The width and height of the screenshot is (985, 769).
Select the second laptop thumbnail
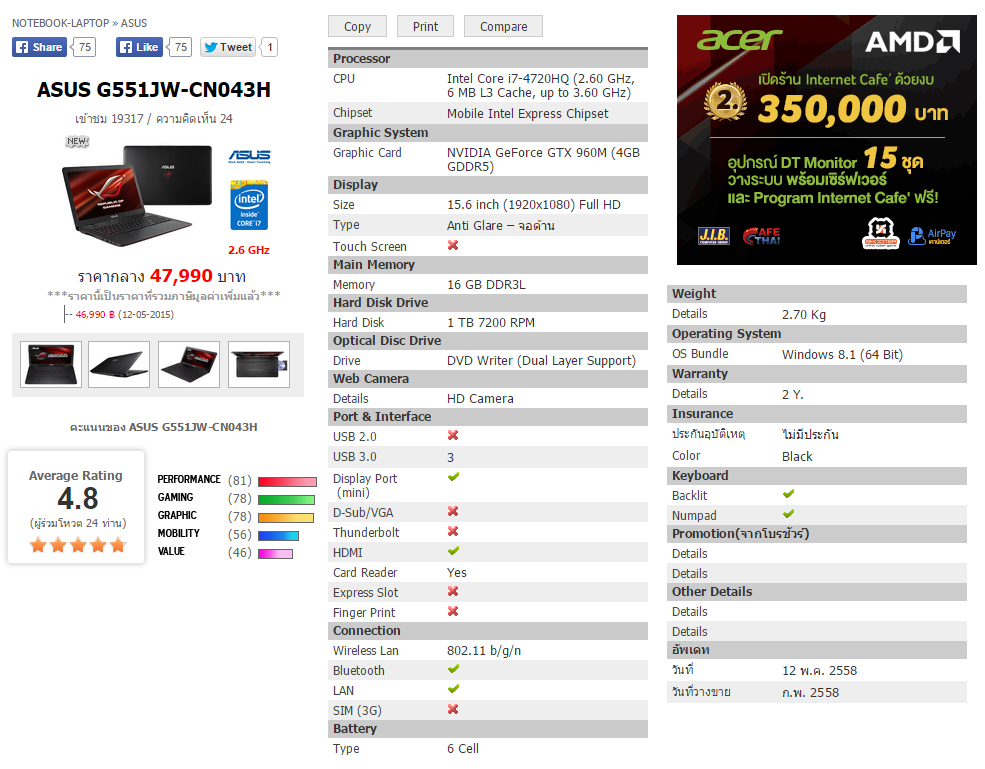tap(119, 364)
